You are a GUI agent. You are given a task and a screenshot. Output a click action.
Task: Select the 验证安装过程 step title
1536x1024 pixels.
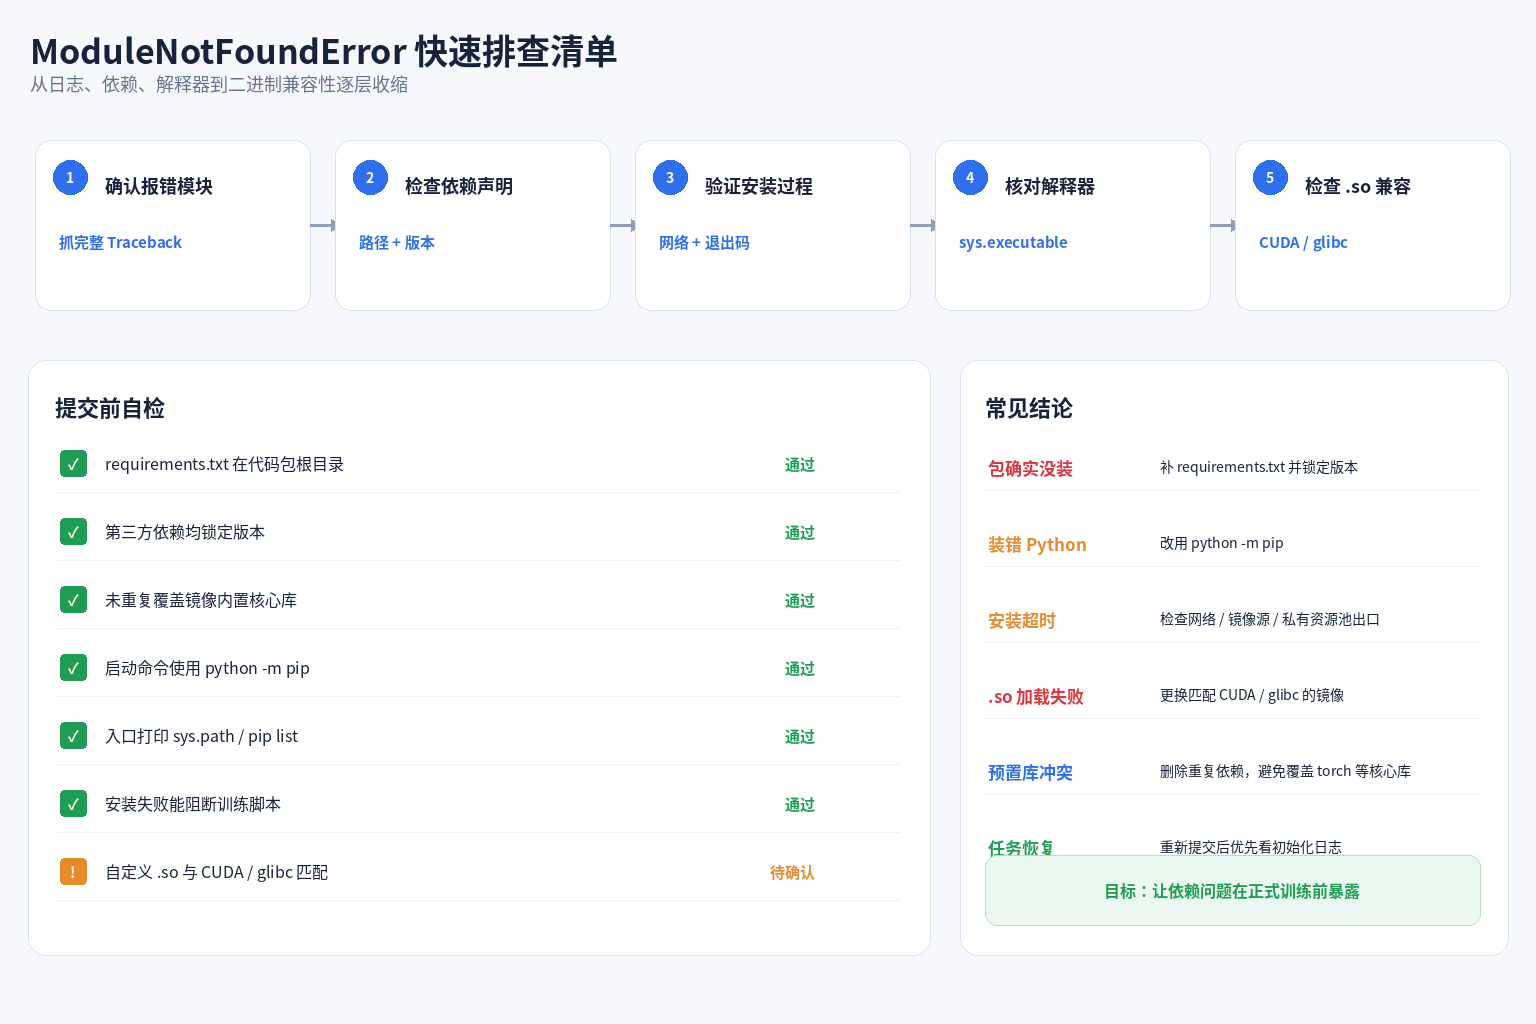coord(759,186)
